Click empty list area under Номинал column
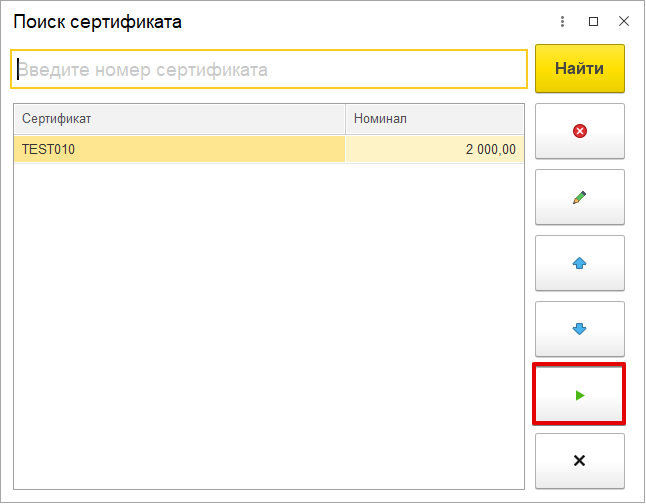Screen dimensions: 646x504 (435, 326)
